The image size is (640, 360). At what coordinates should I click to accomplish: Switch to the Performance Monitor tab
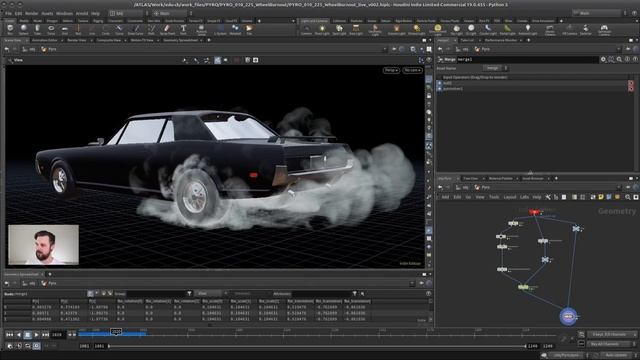tap(501, 40)
